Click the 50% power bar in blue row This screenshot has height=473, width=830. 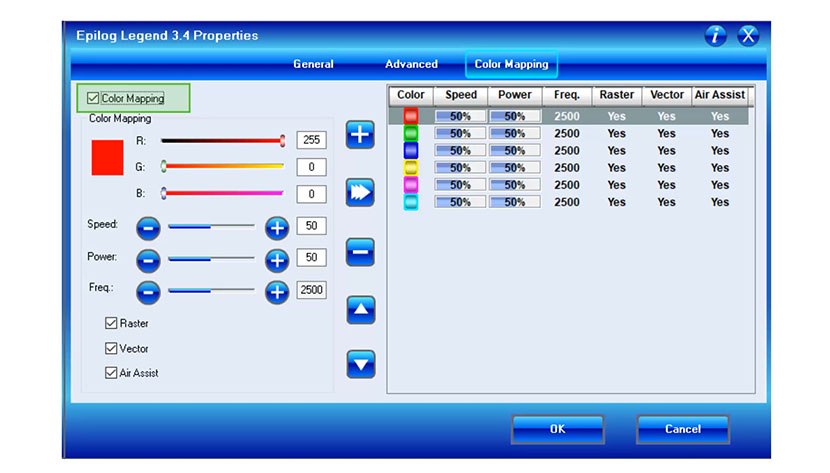[x=515, y=151]
